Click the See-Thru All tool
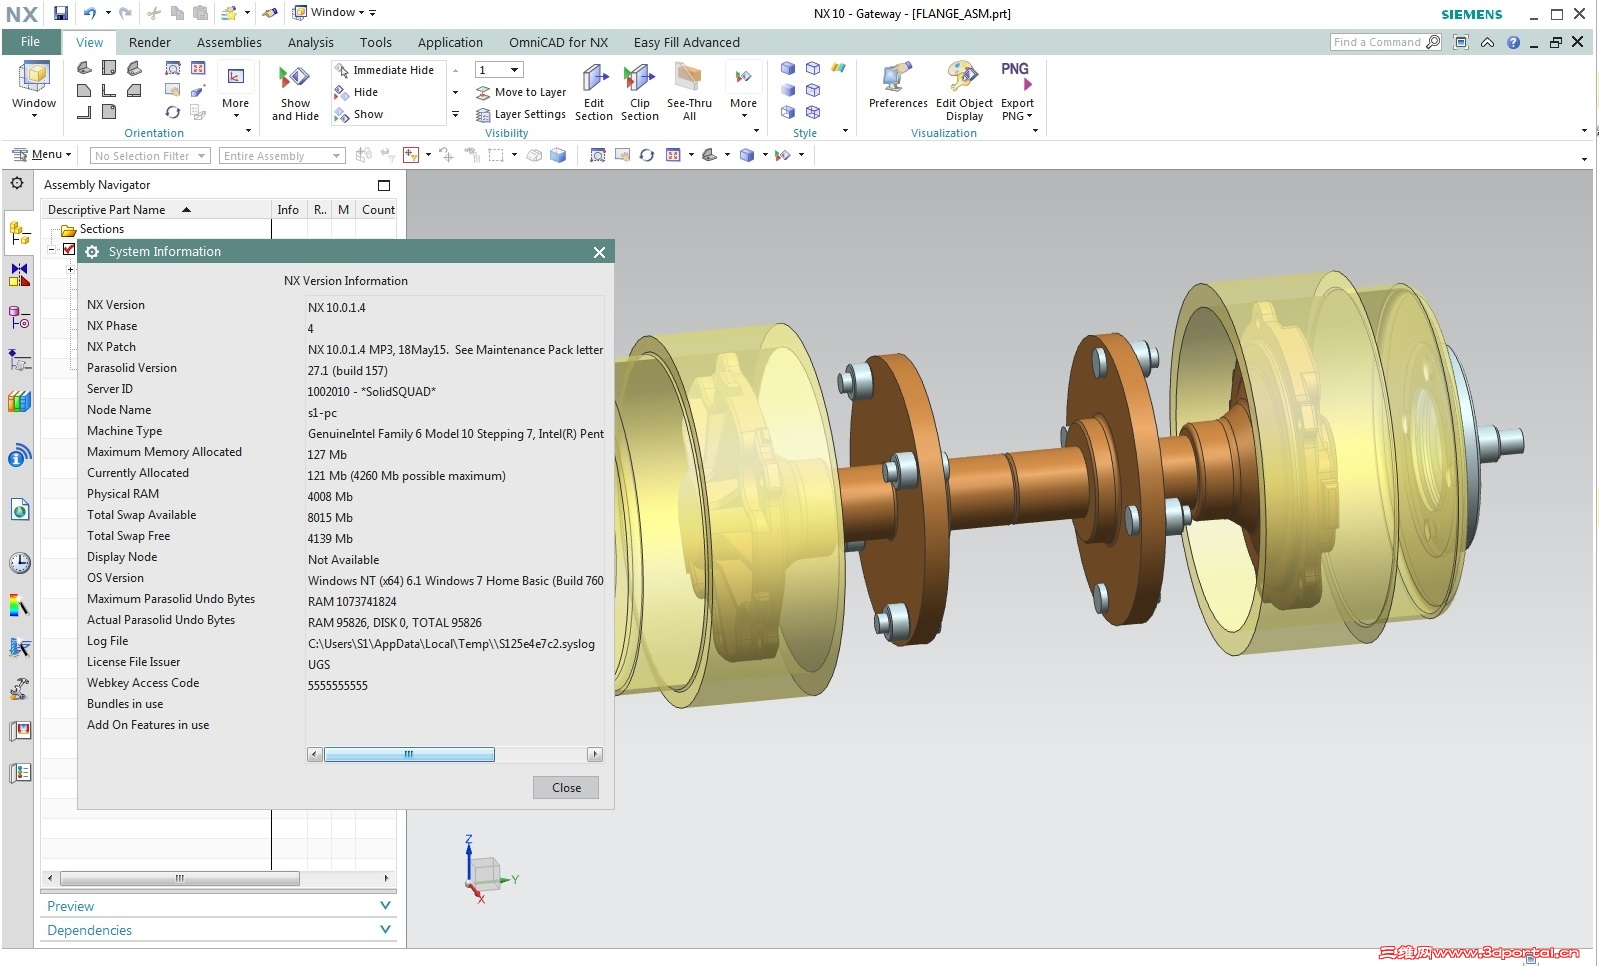The image size is (1599, 966). (x=689, y=93)
